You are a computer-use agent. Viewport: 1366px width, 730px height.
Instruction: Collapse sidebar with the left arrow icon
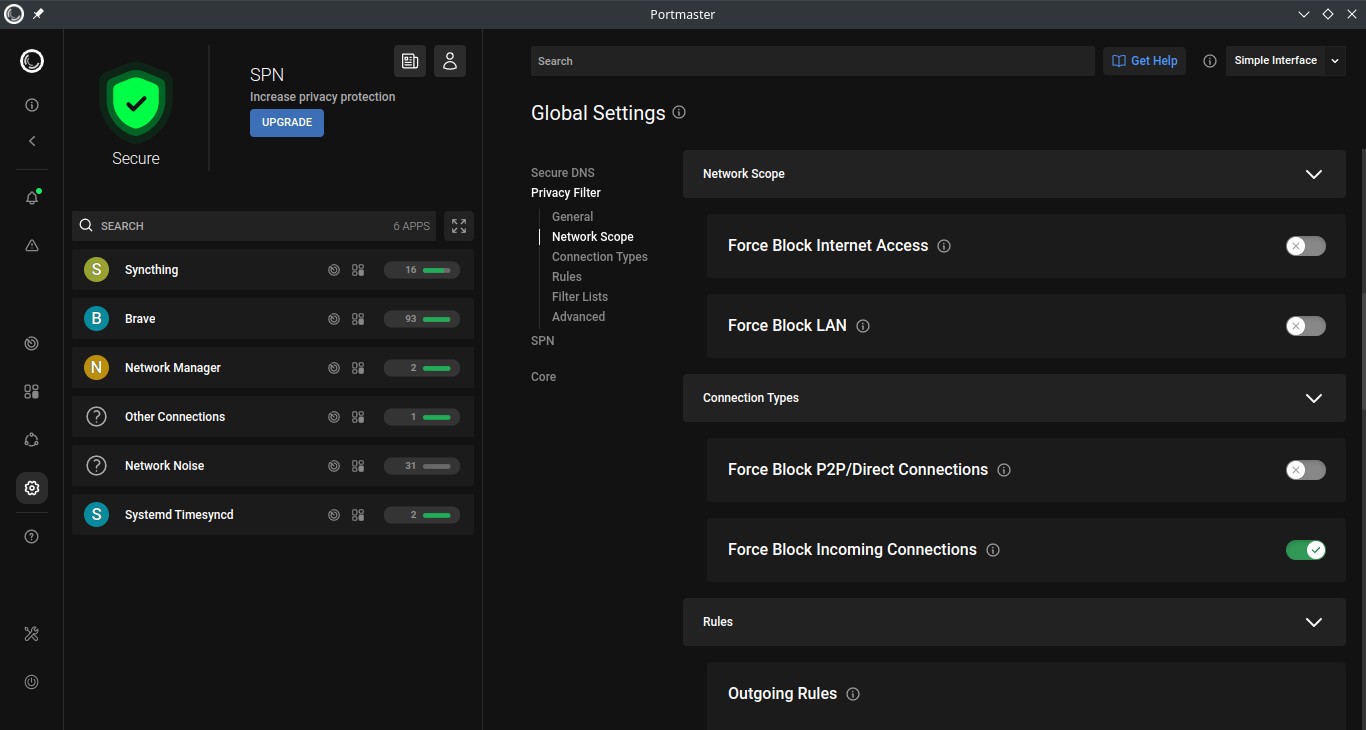point(32,141)
